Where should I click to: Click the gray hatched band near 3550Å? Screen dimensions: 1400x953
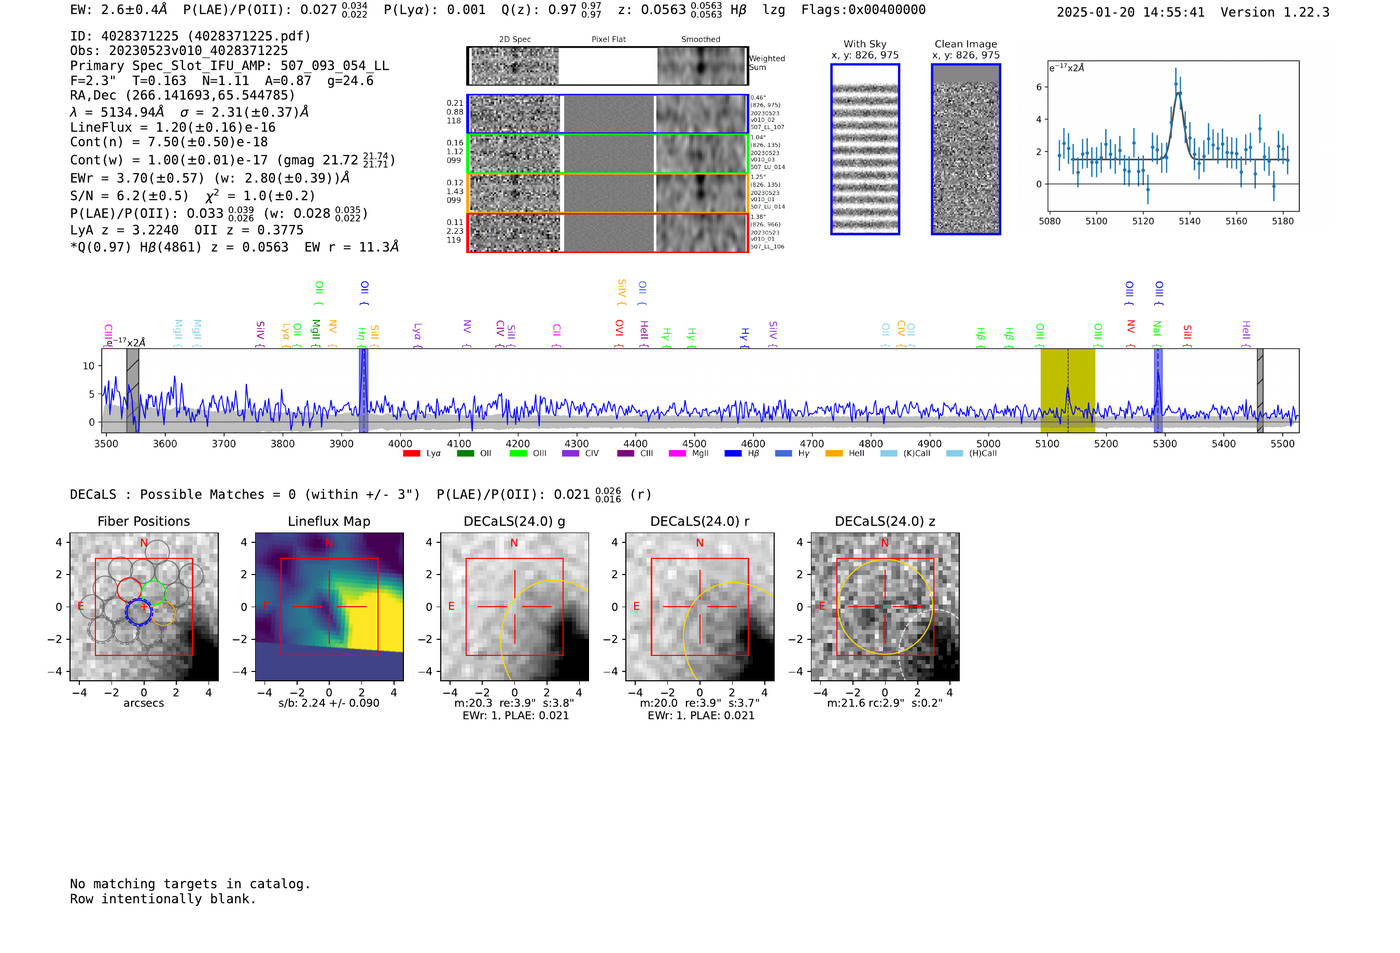click(x=133, y=391)
